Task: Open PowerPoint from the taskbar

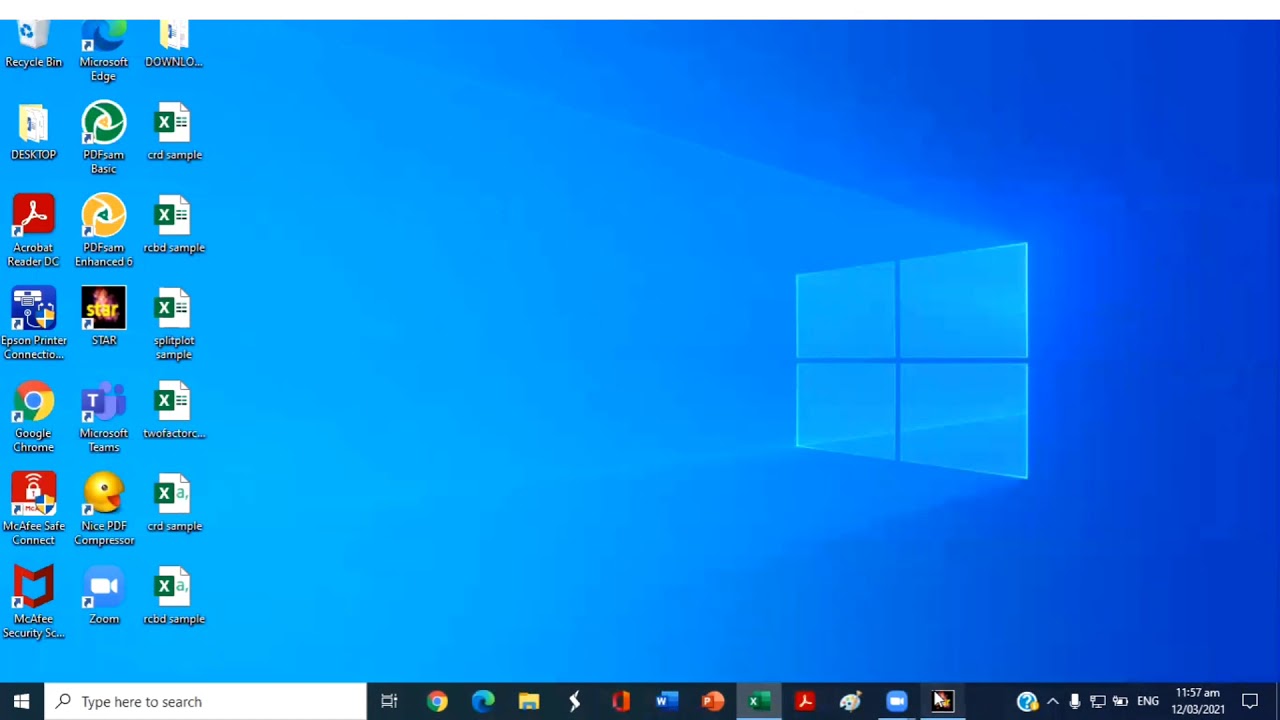Action: (713, 701)
